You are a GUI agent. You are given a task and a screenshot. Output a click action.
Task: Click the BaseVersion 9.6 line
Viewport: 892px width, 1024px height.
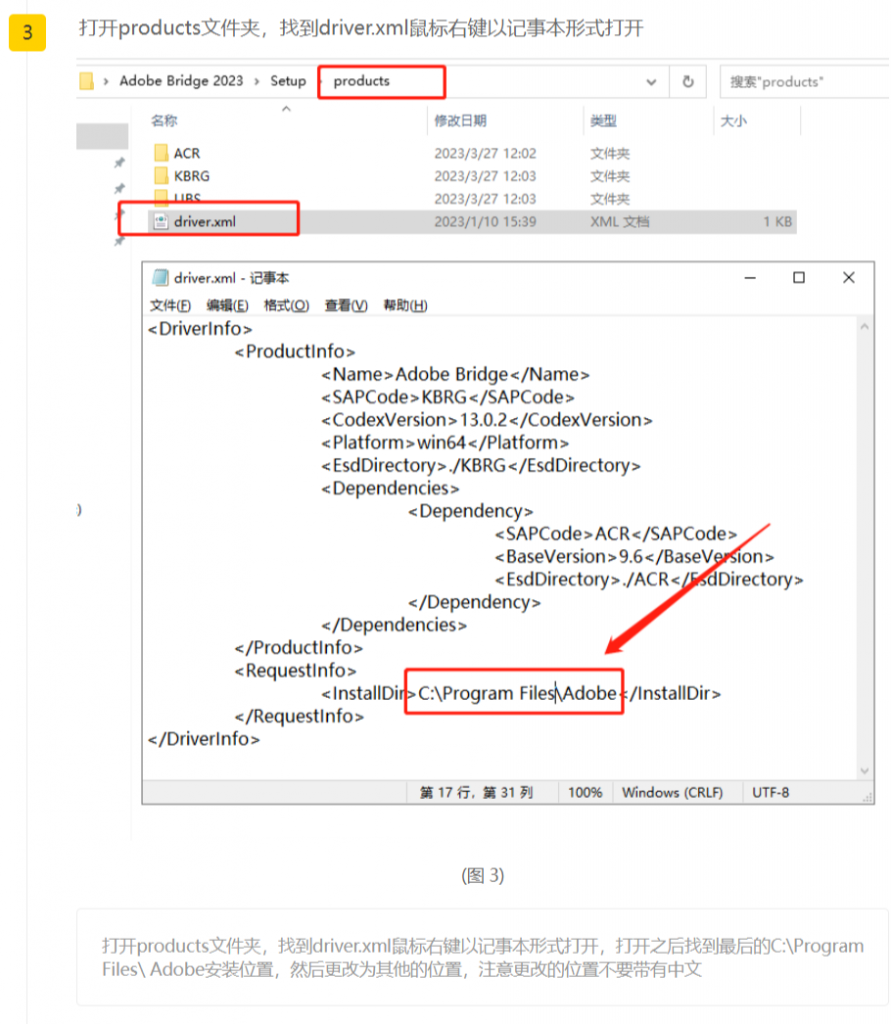tap(635, 556)
